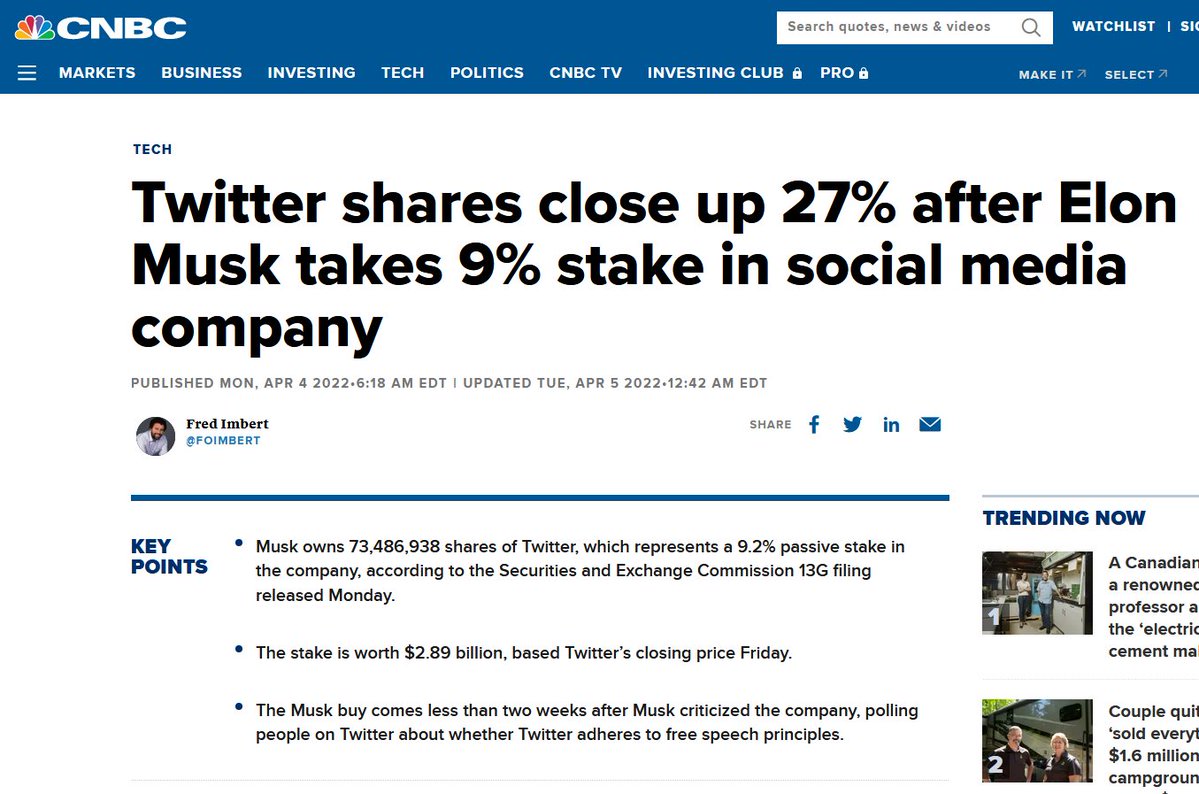Screen dimensions: 1199x794
Task: Open the Tech section
Action: pyautogui.click(x=402, y=73)
